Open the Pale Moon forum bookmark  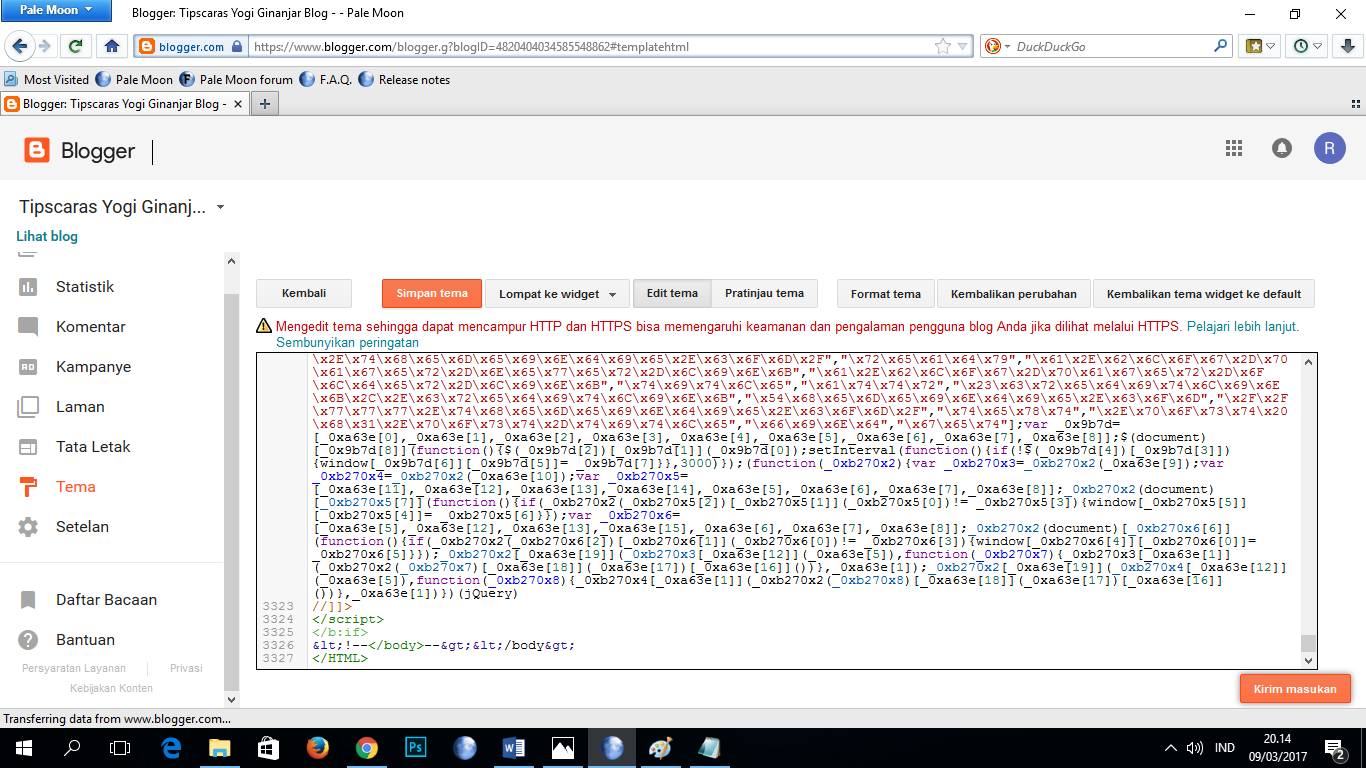pos(236,79)
